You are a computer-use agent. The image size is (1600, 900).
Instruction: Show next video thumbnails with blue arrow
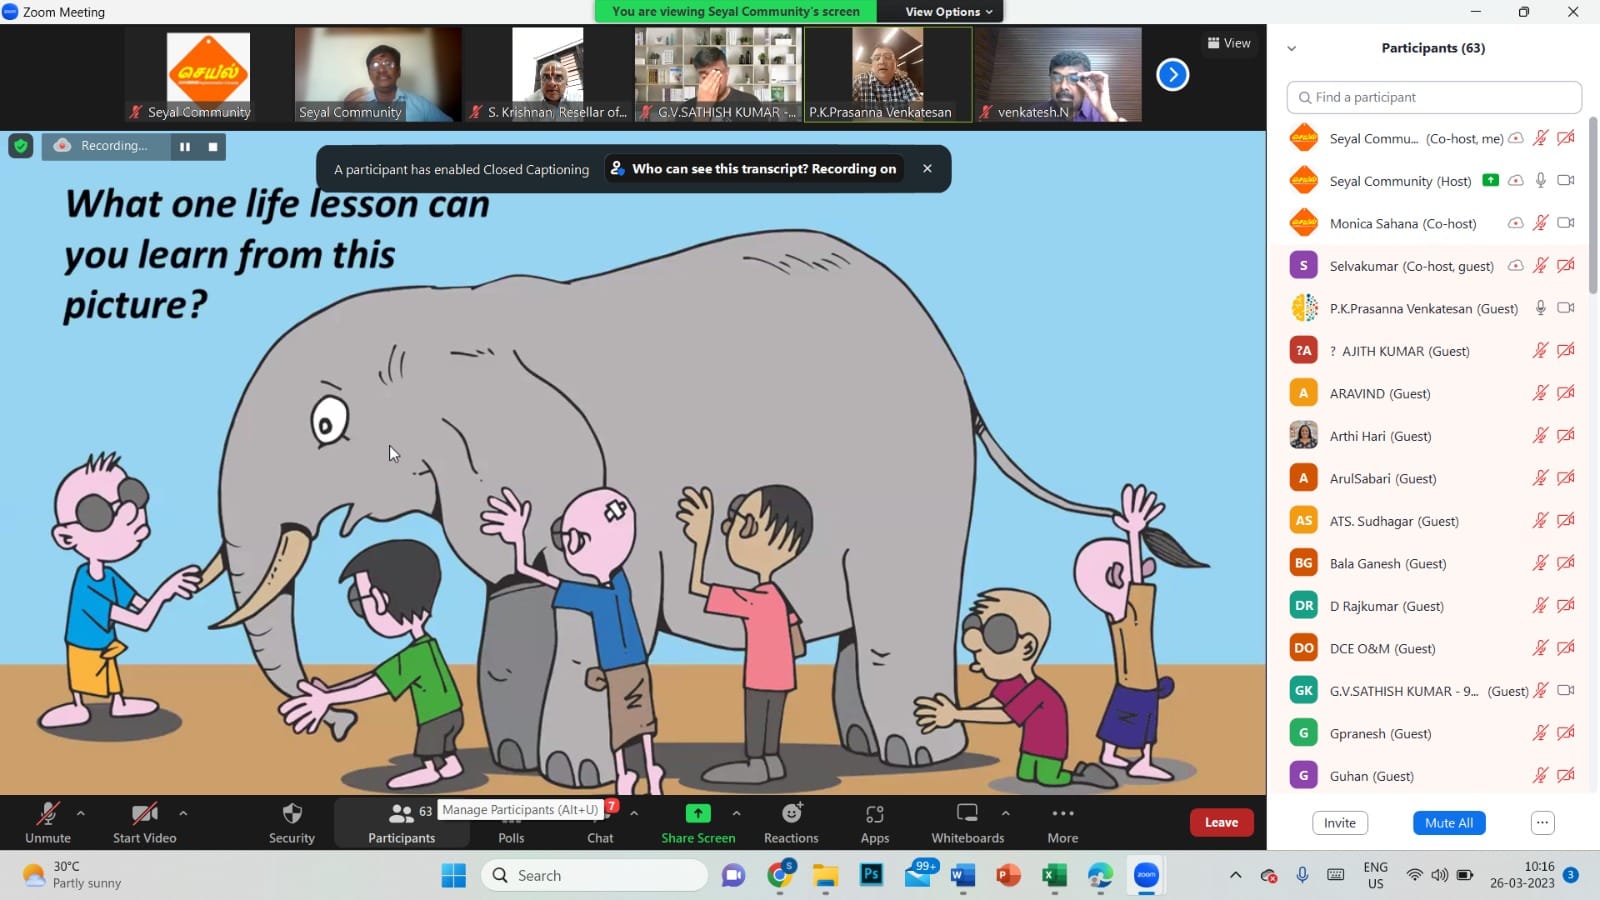(1172, 75)
